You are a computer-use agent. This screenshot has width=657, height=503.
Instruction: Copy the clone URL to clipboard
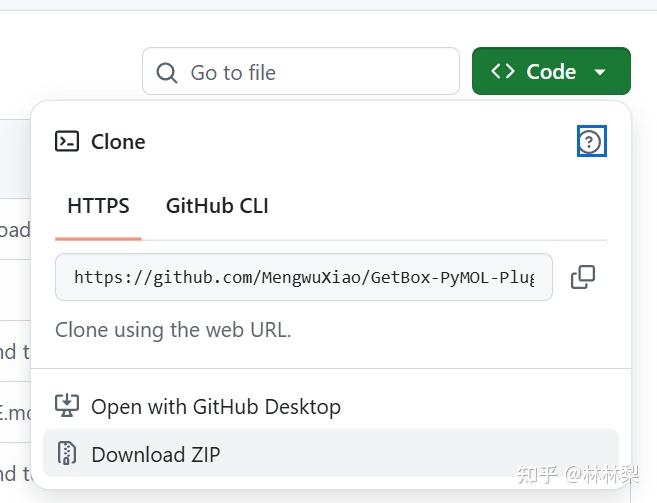[583, 277]
